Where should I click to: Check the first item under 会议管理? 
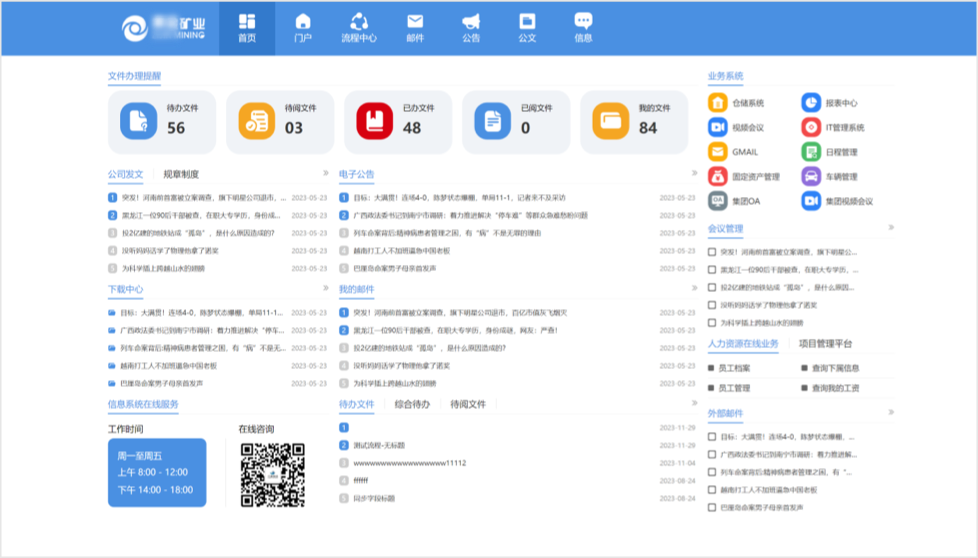pos(712,252)
